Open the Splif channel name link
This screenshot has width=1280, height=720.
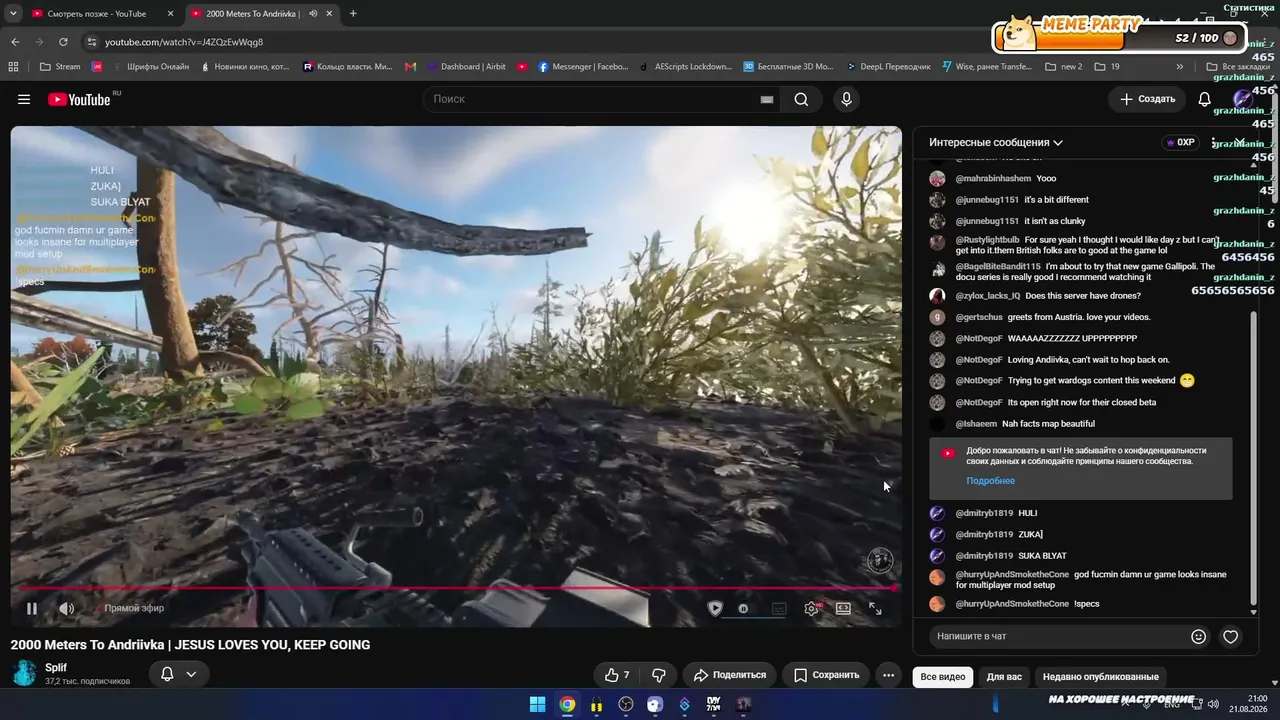coord(56,668)
